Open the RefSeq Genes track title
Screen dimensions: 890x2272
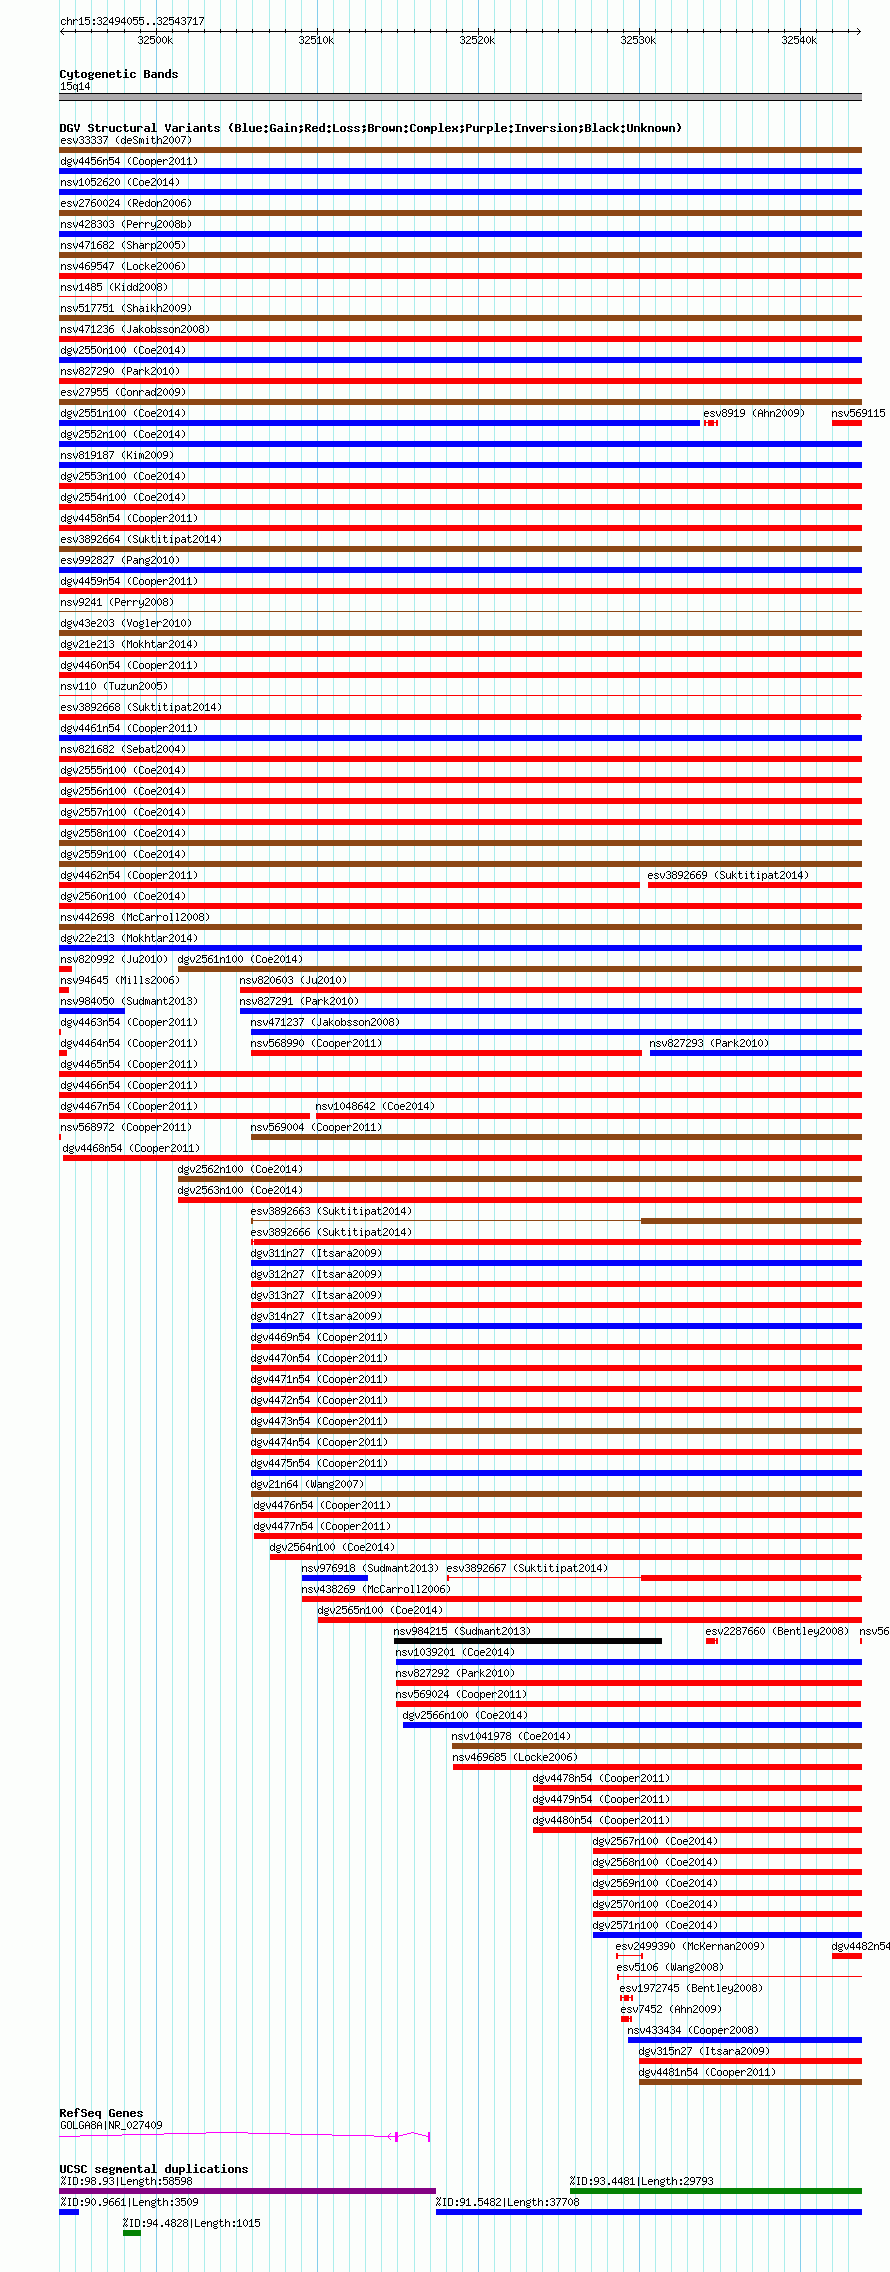click(101, 2113)
